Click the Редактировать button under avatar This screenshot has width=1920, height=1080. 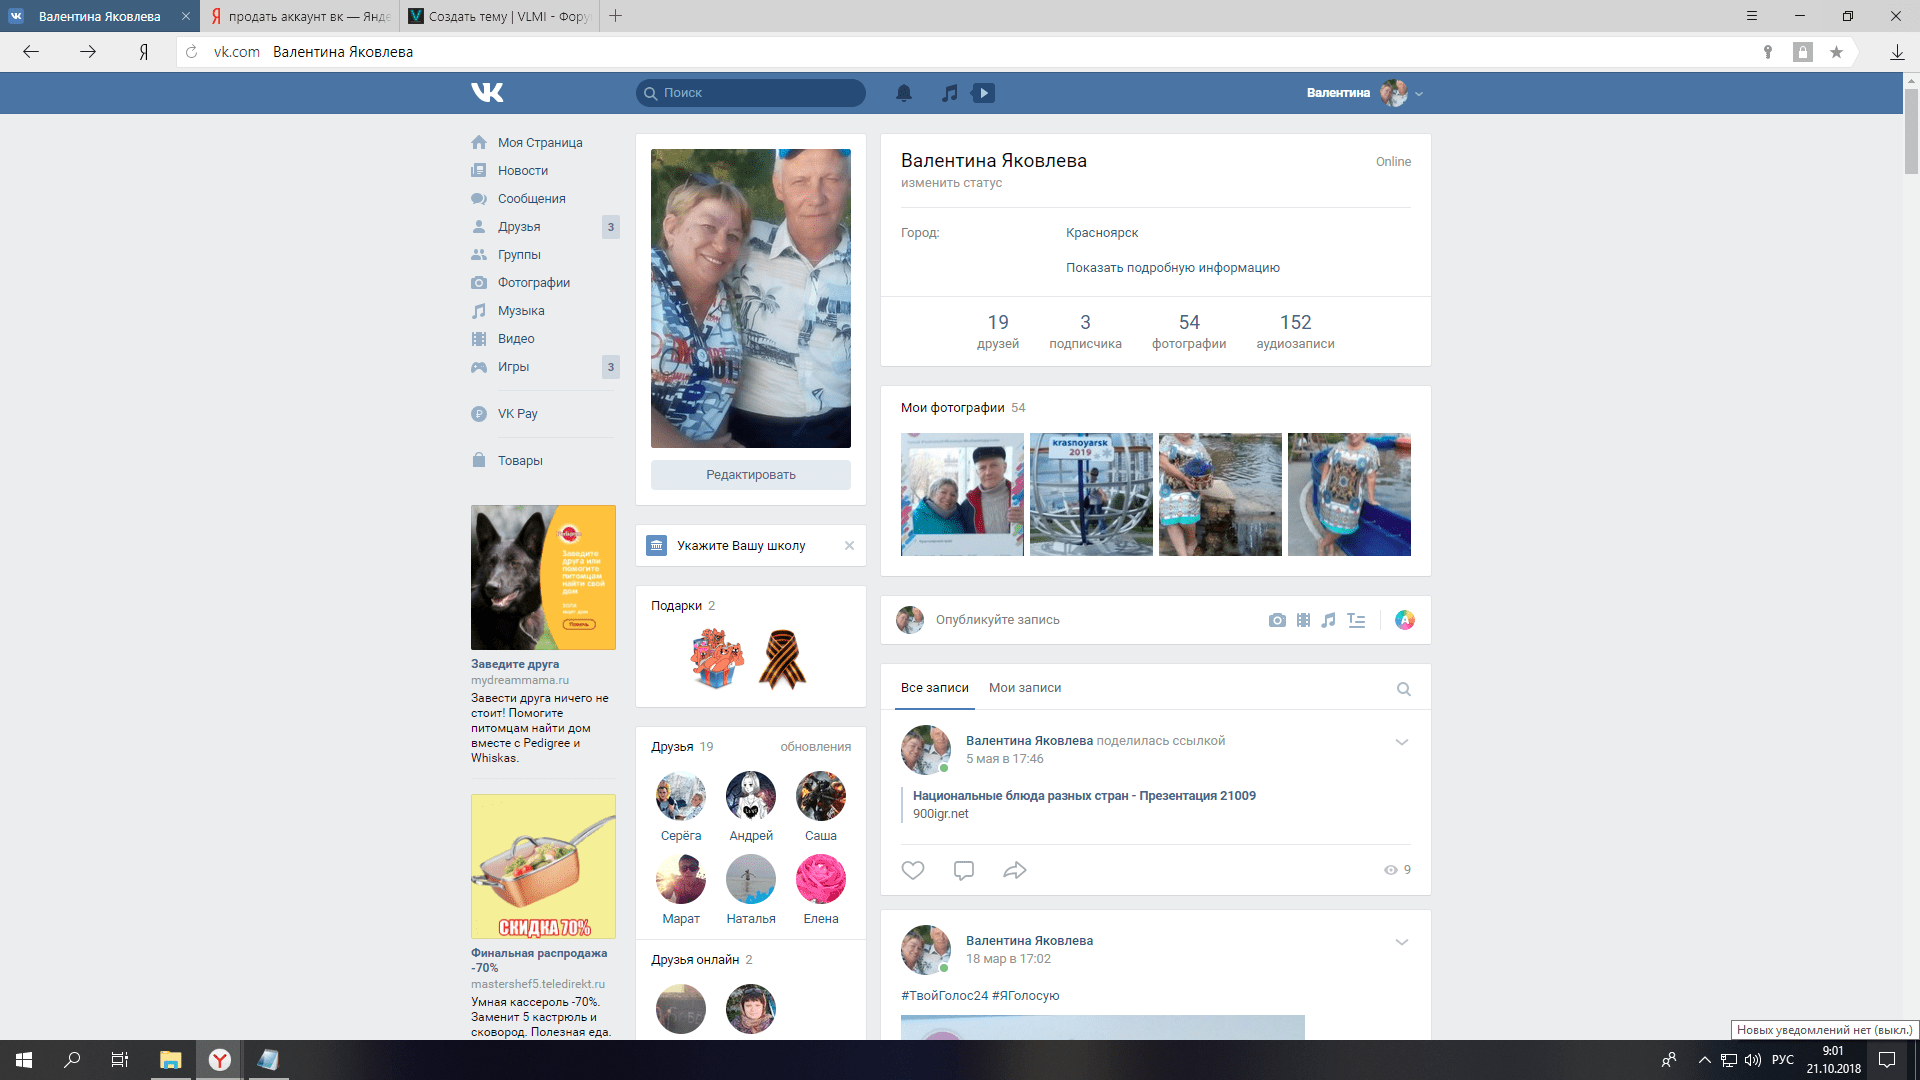[750, 475]
